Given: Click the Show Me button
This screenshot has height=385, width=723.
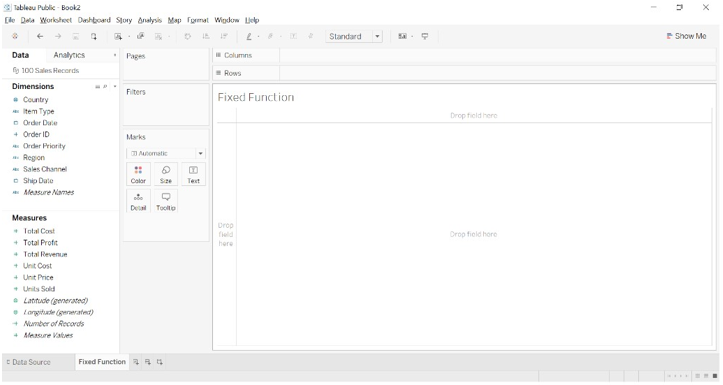Looking at the screenshot, I should [686, 36].
